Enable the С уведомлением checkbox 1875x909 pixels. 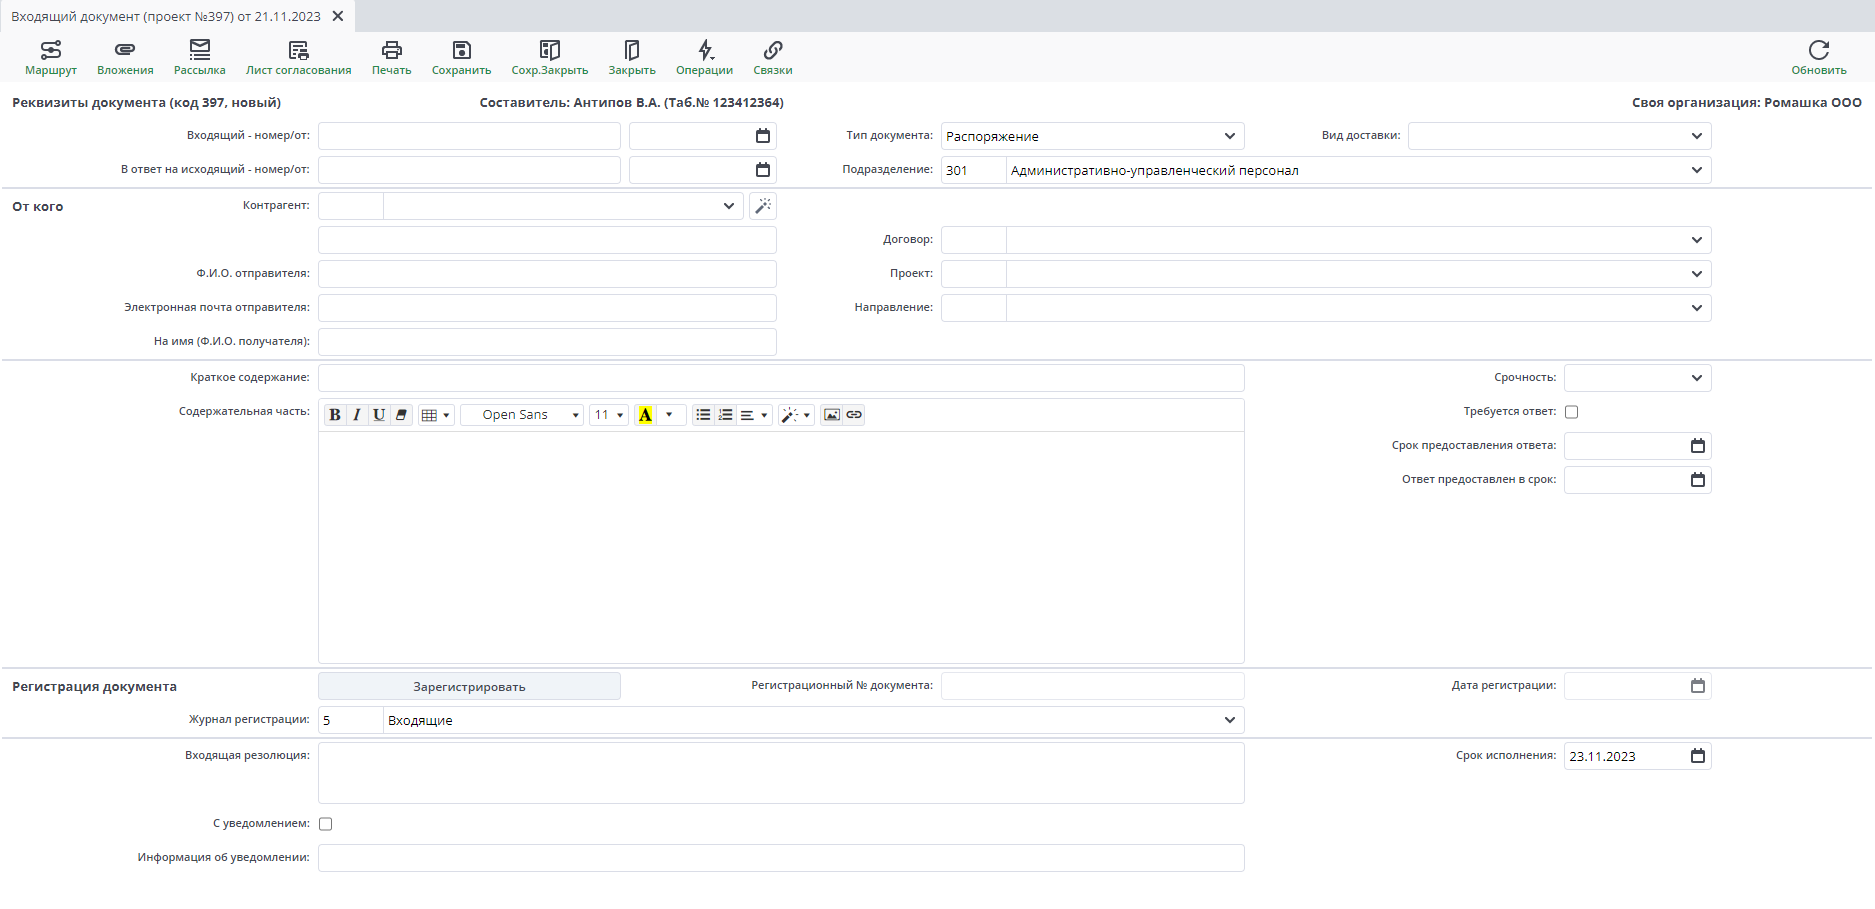click(325, 824)
